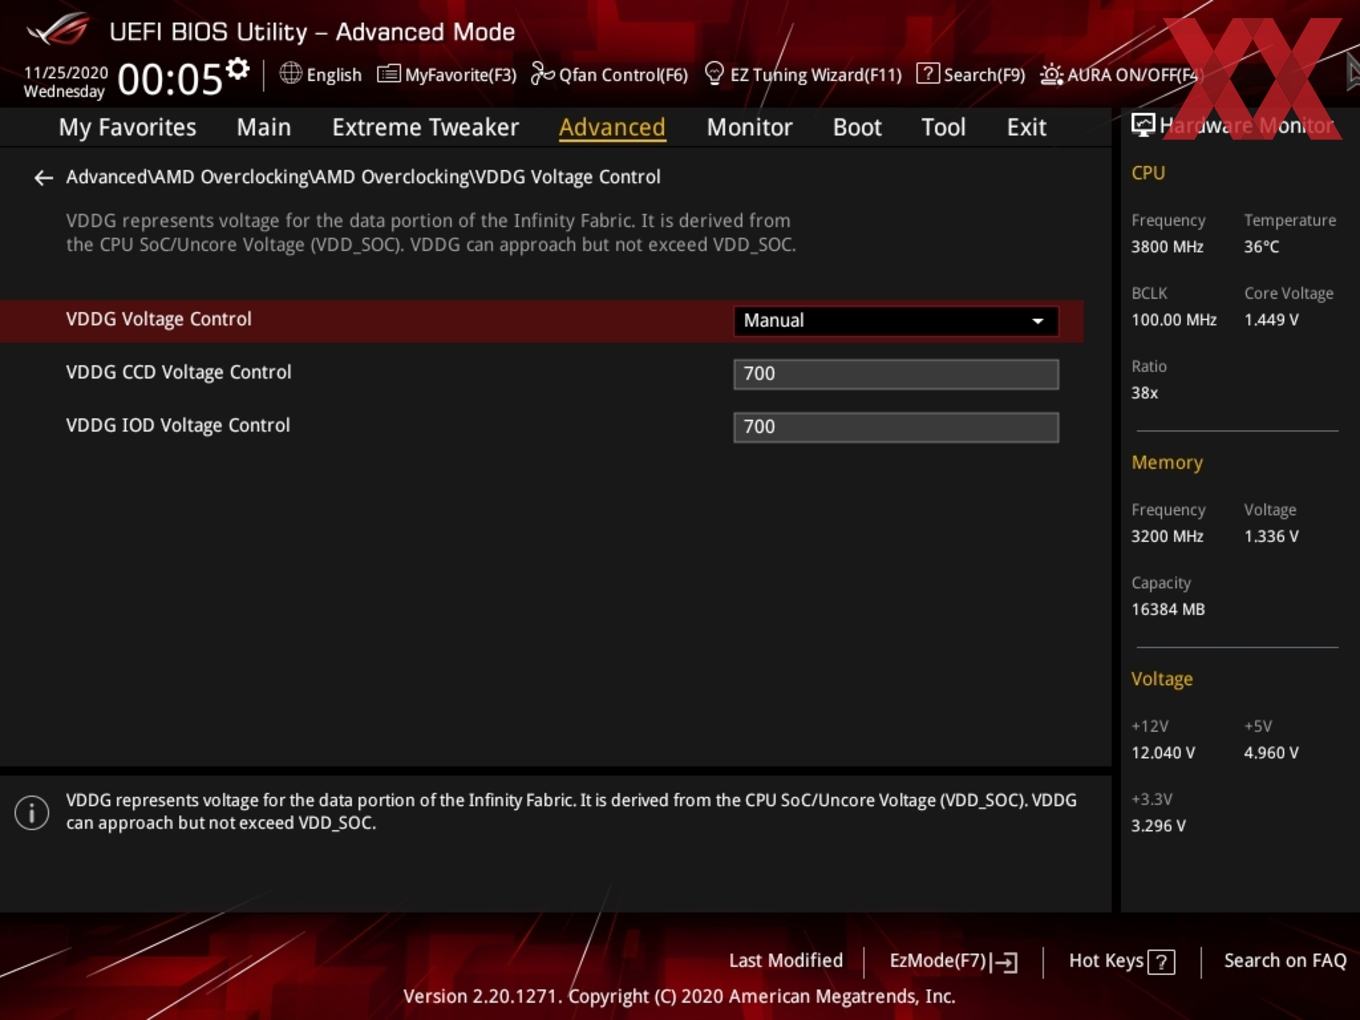
Task: Select the Advanced tab
Action: (612, 127)
